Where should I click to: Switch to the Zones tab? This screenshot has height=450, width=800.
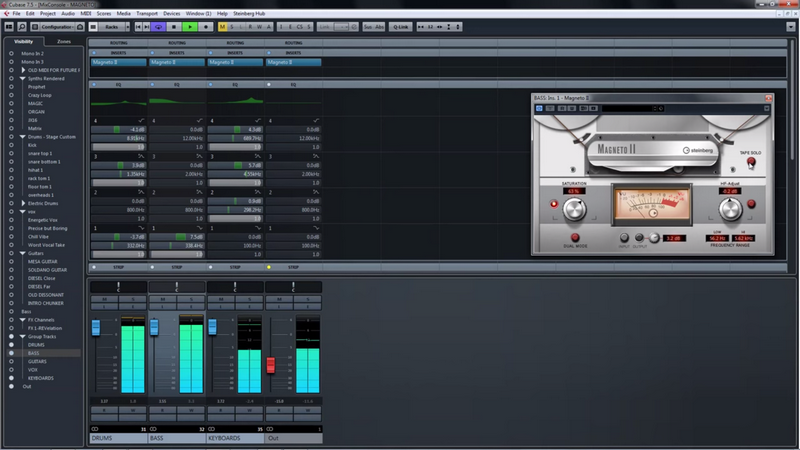64,41
